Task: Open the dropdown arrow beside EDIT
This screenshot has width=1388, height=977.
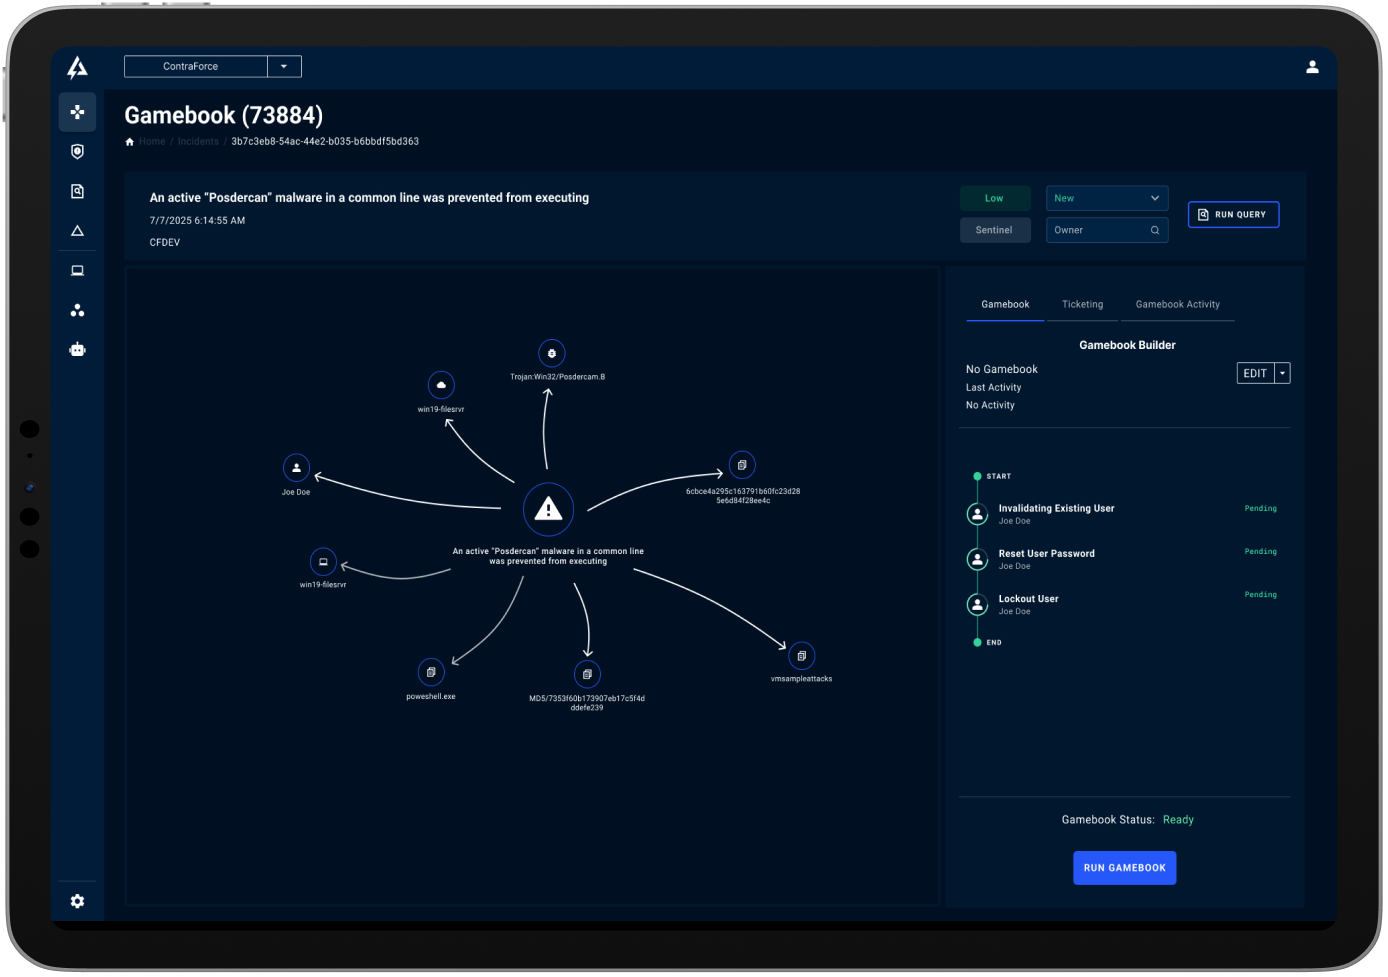Action: [x=1281, y=372]
